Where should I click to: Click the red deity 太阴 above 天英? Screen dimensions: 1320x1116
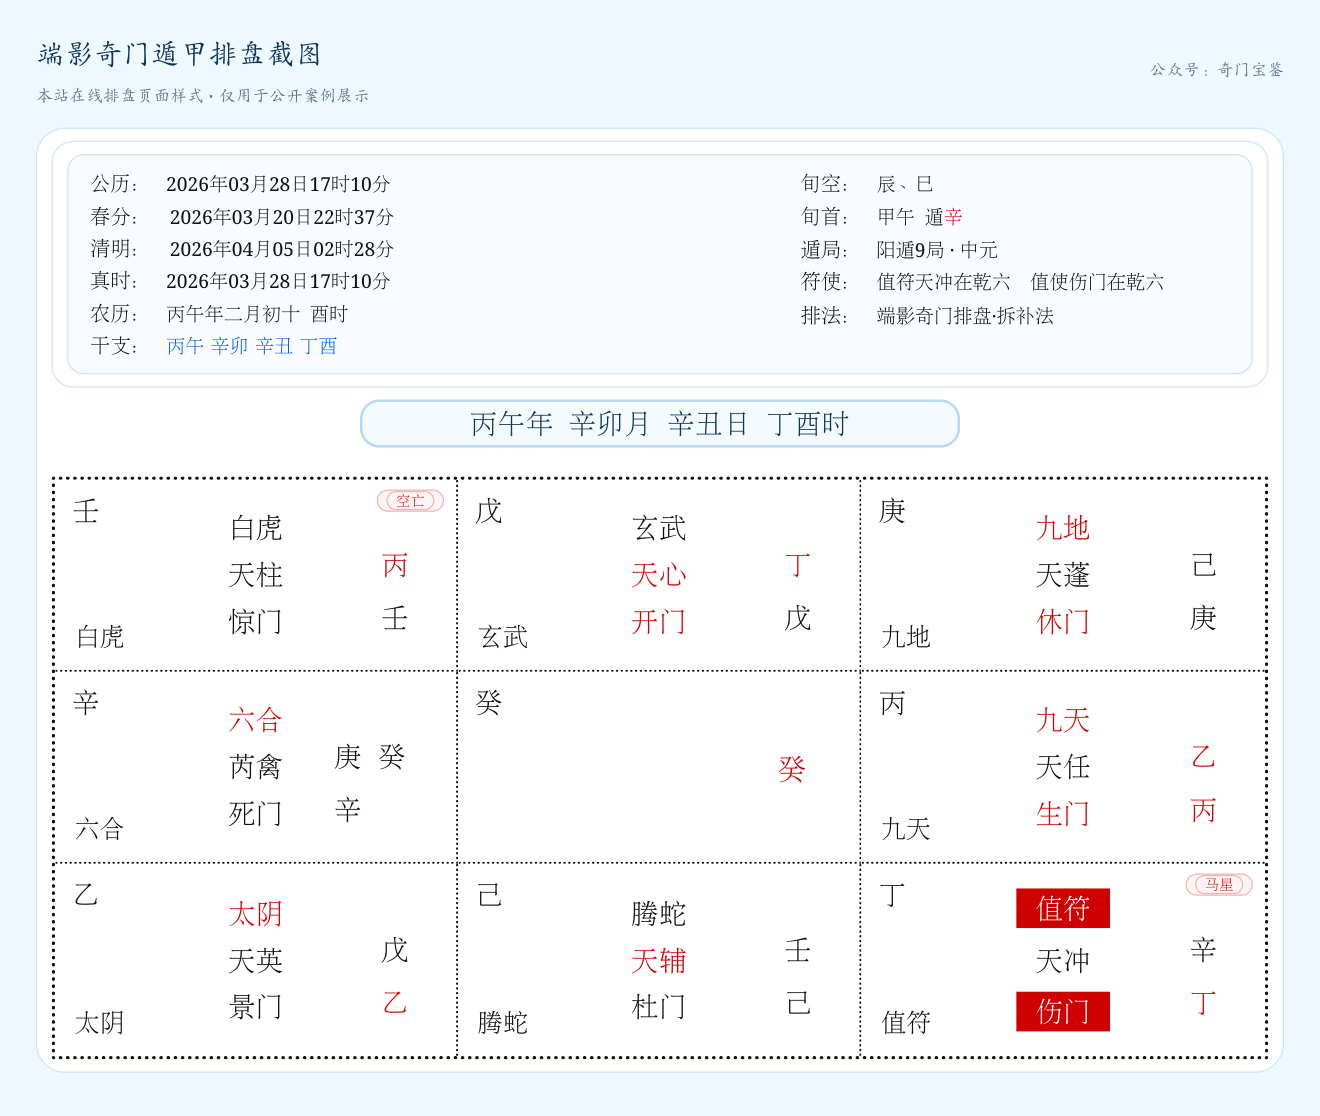point(256,914)
